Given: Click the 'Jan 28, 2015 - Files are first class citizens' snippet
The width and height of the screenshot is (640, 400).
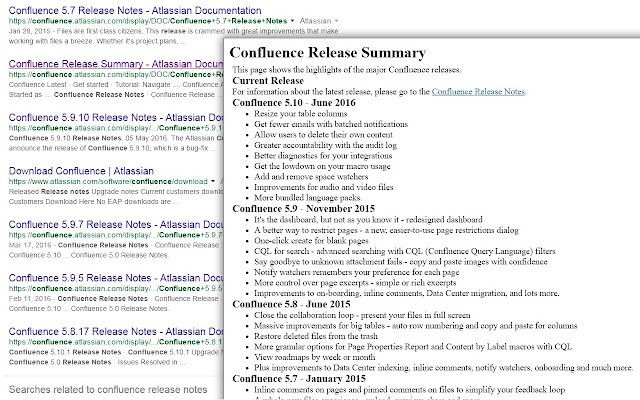Looking at the screenshot, I should [x=173, y=36].
